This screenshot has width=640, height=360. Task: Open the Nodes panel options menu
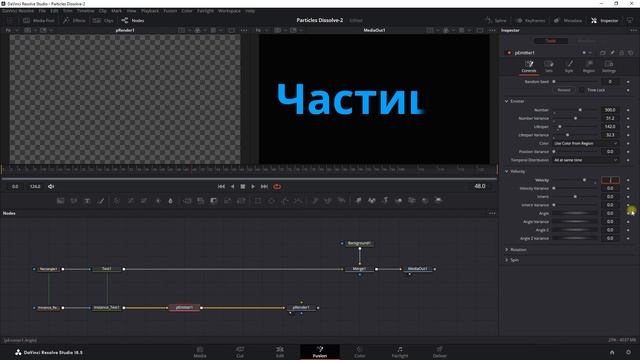point(492,213)
